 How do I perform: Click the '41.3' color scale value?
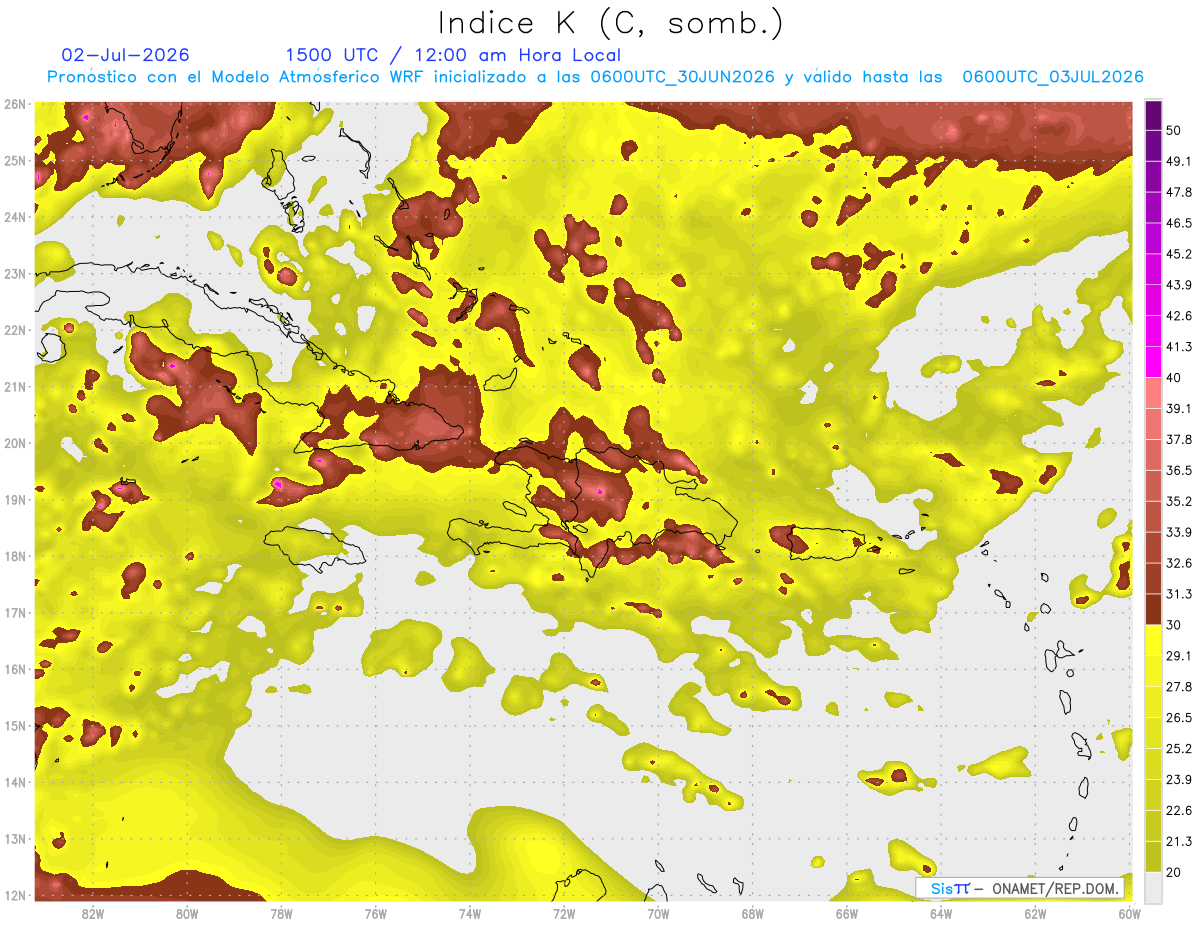pyautogui.click(x=1179, y=347)
